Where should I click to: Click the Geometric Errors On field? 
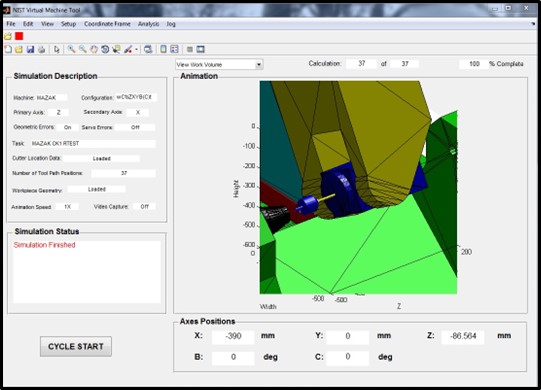coord(67,127)
